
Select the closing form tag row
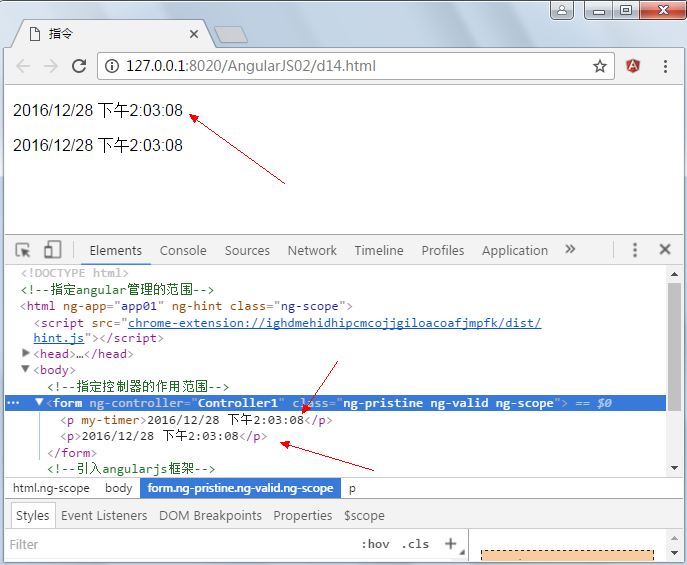tap(72, 453)
